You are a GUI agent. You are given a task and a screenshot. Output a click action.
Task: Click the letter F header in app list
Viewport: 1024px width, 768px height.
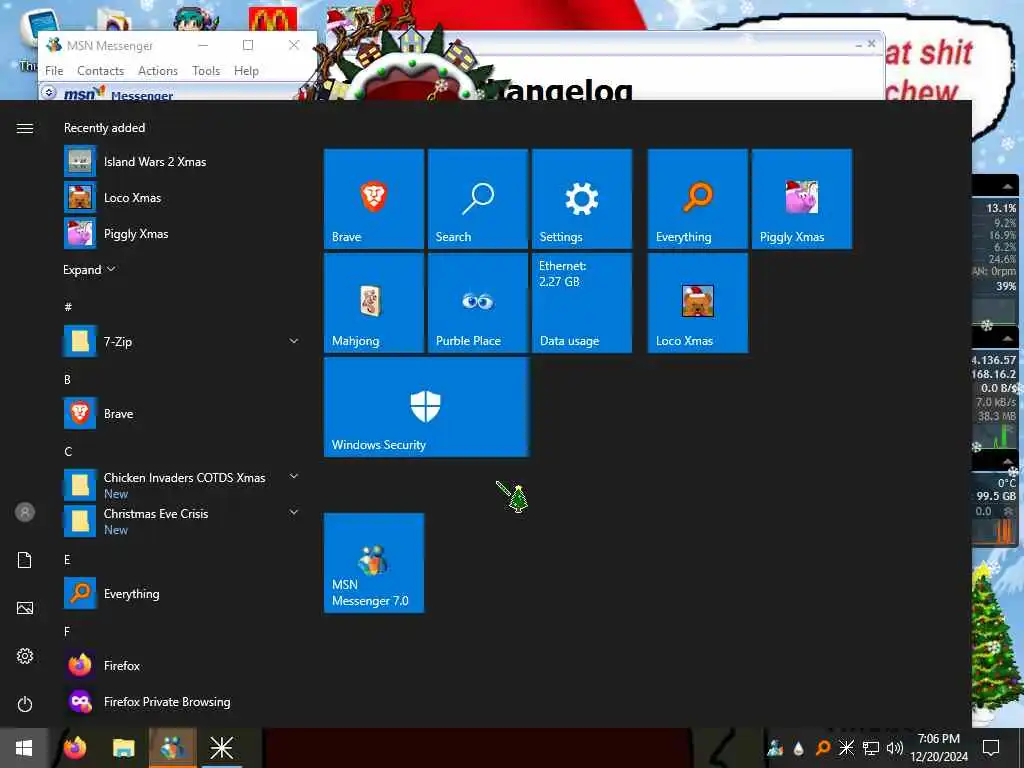point(67,632)
